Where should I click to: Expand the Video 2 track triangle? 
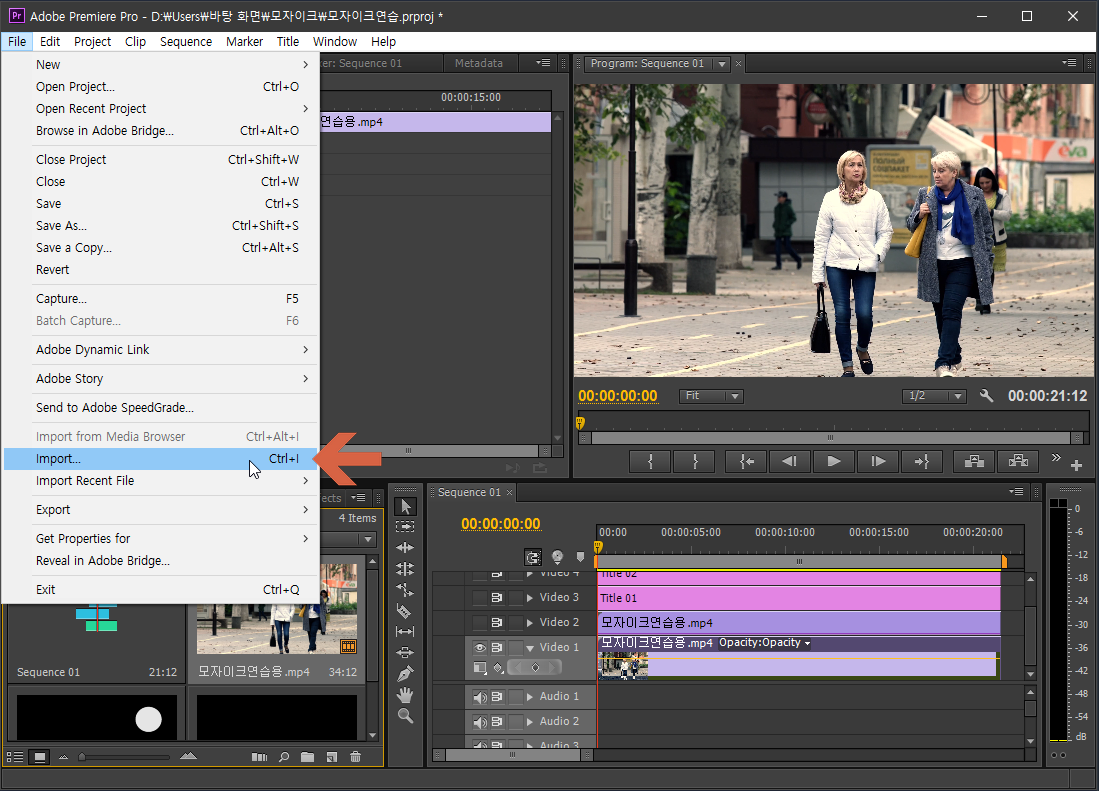530,622
